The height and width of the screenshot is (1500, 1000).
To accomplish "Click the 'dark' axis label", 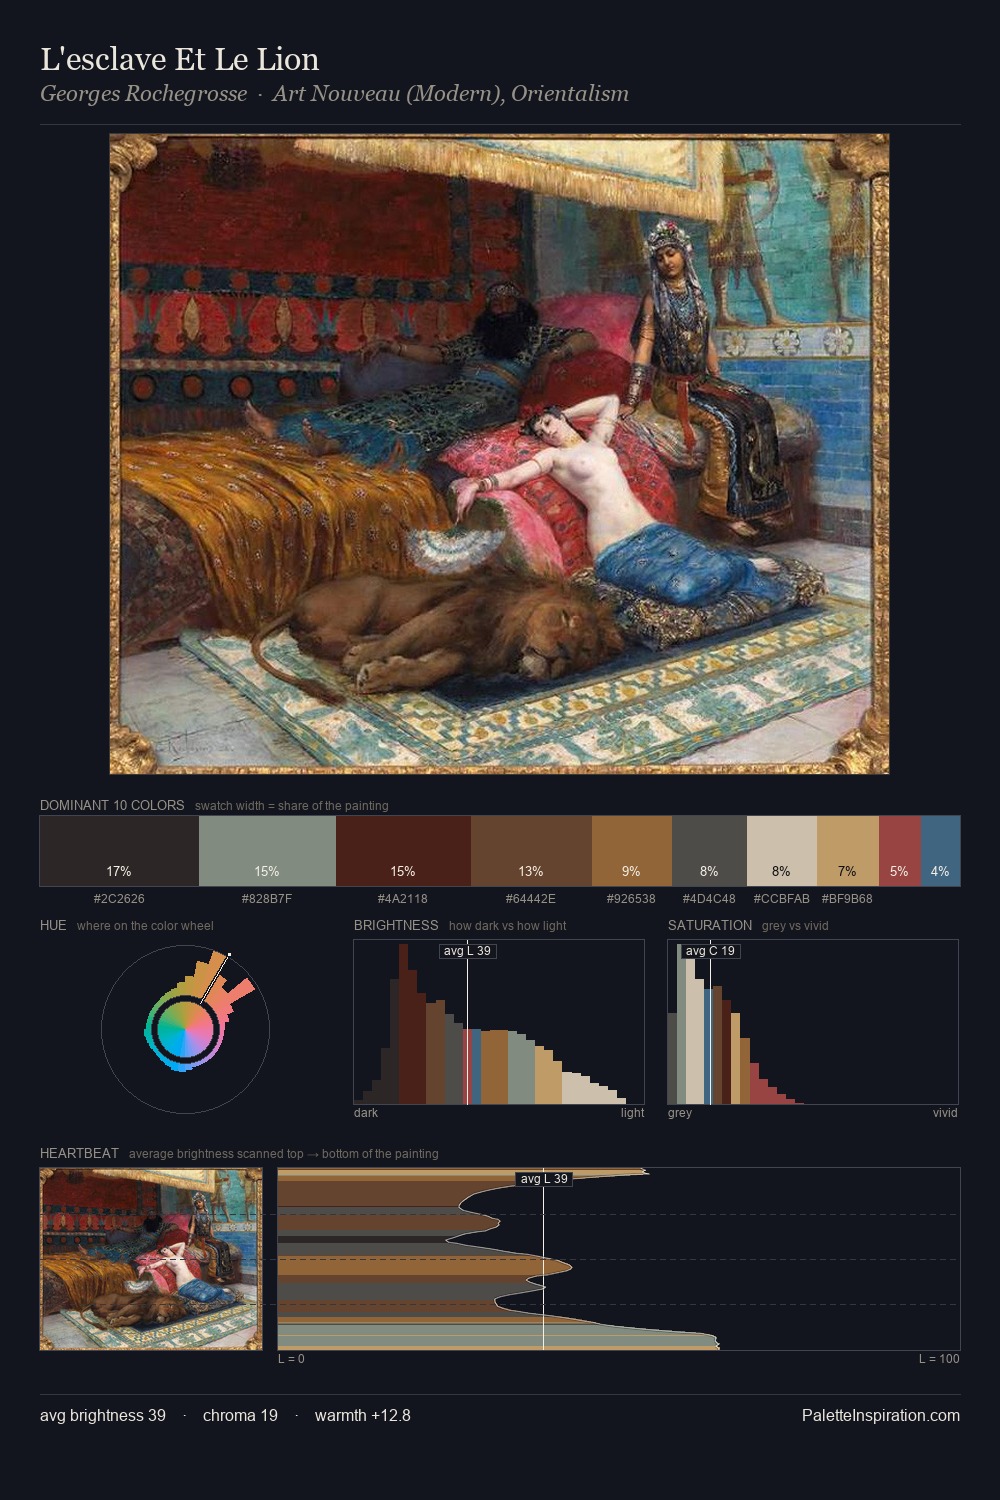I will [366, 1113].
